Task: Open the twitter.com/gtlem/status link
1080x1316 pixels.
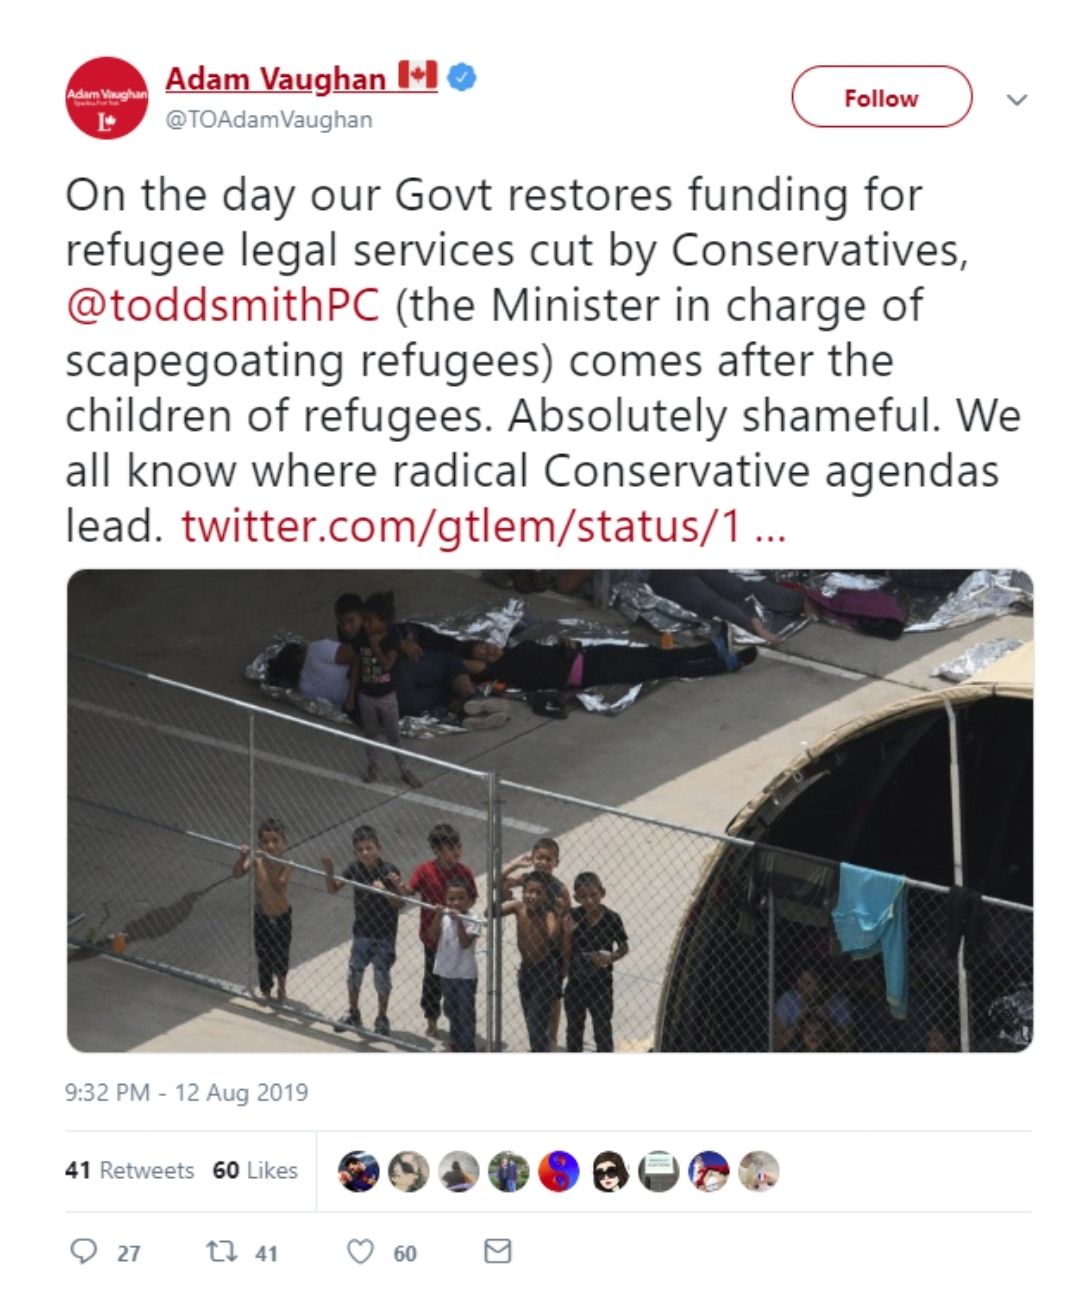Action: (484, 526)
